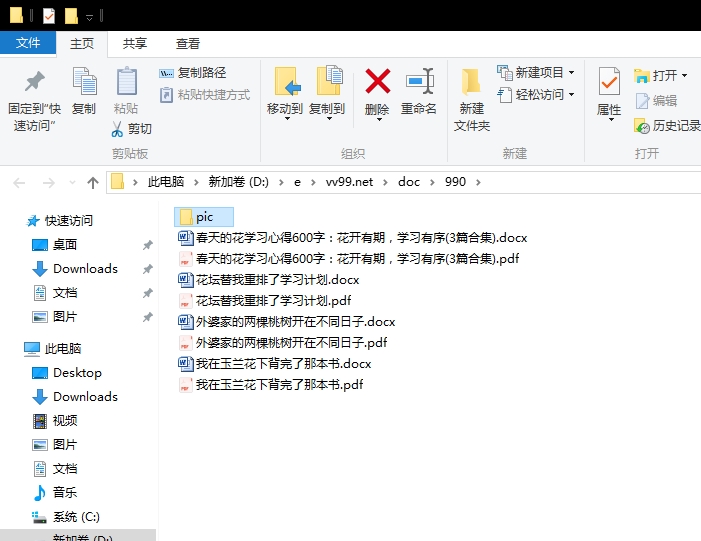Click the Back navigation arrow

point(19,183)
